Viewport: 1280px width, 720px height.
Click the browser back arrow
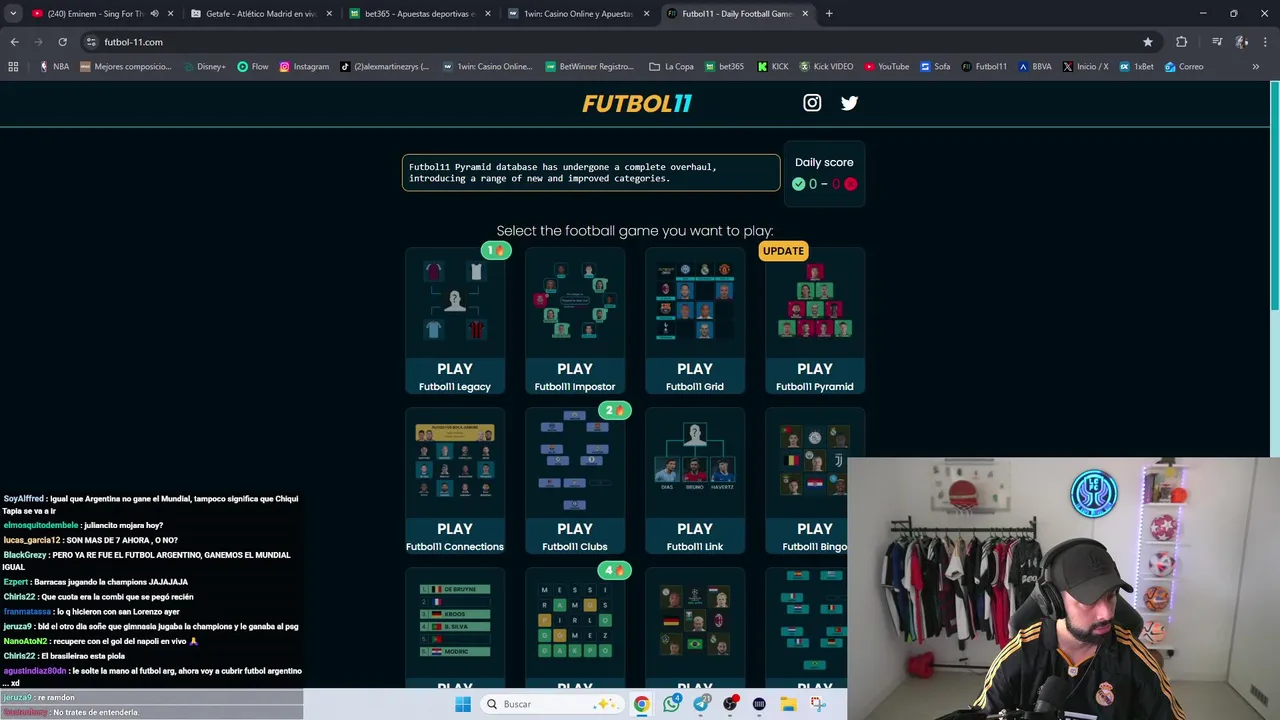coord(14,42)
